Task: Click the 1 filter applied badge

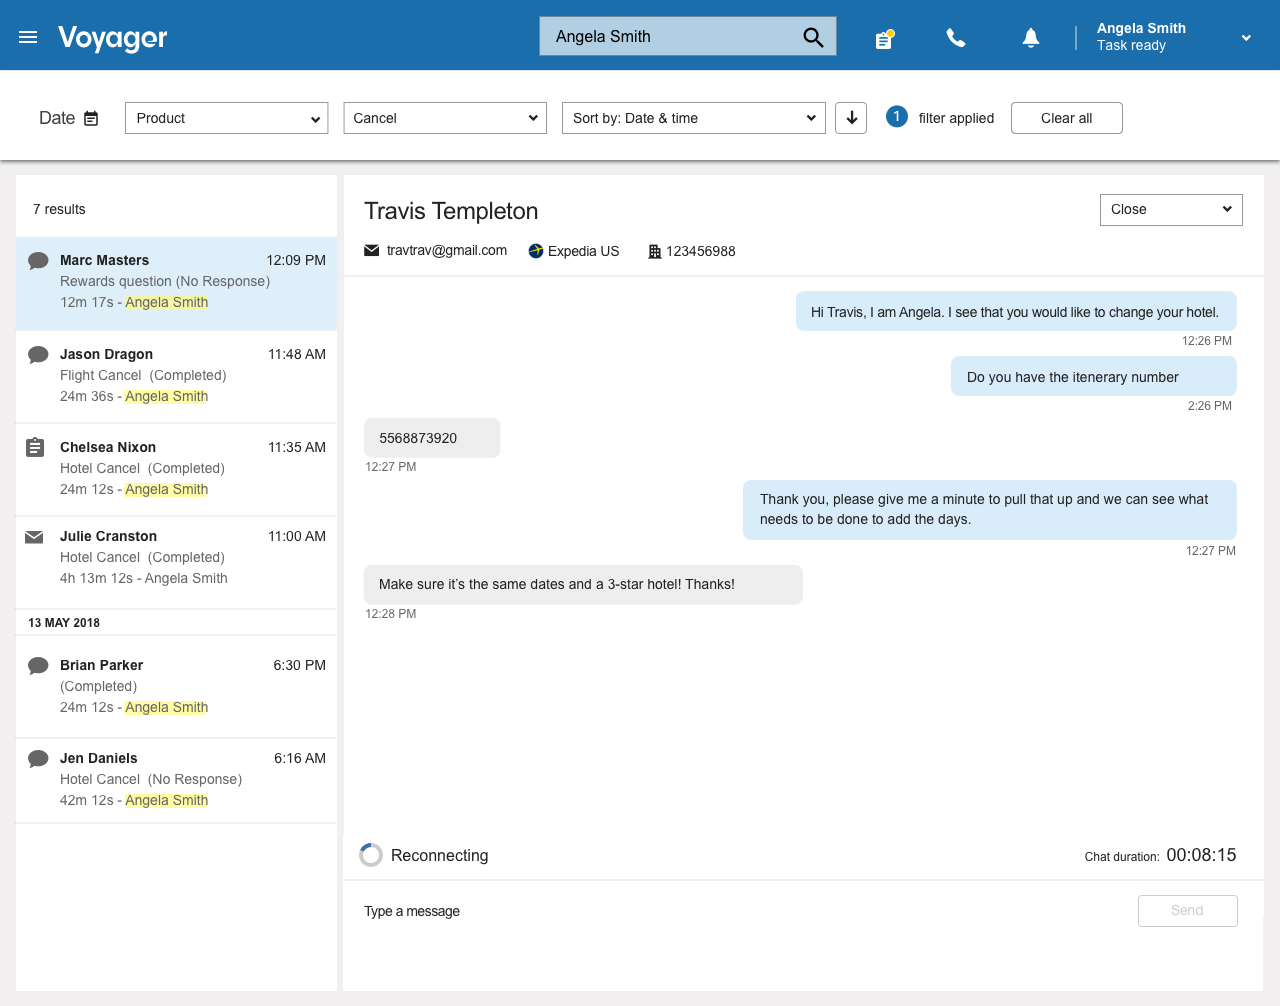Action: 897,117
